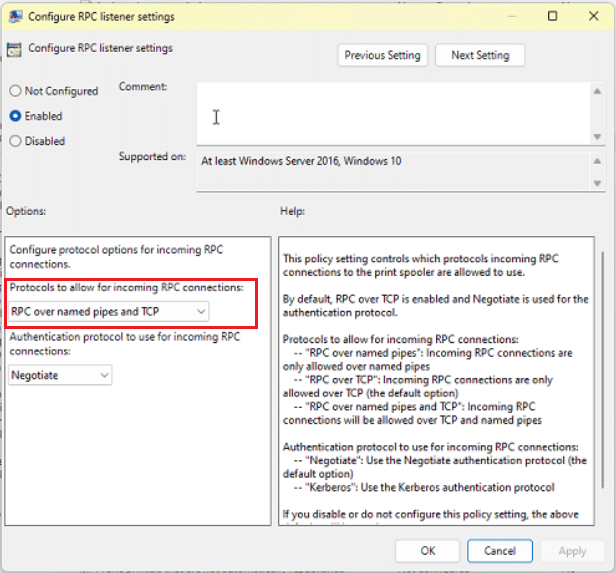Screen dimensions: 616x573
Task: Click inside the Comment text box
Action: [x=393, y=113]
